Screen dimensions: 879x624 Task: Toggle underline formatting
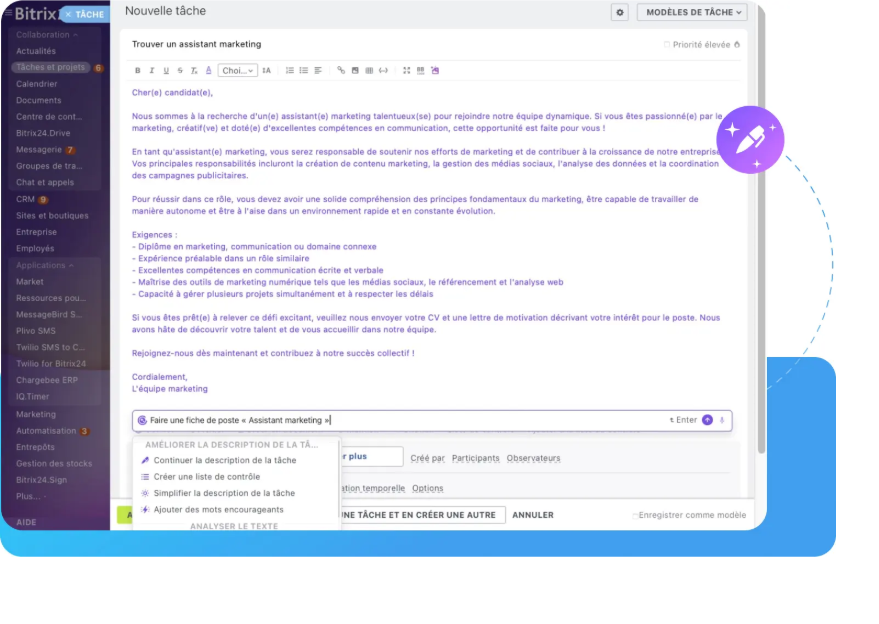[164, 70]
